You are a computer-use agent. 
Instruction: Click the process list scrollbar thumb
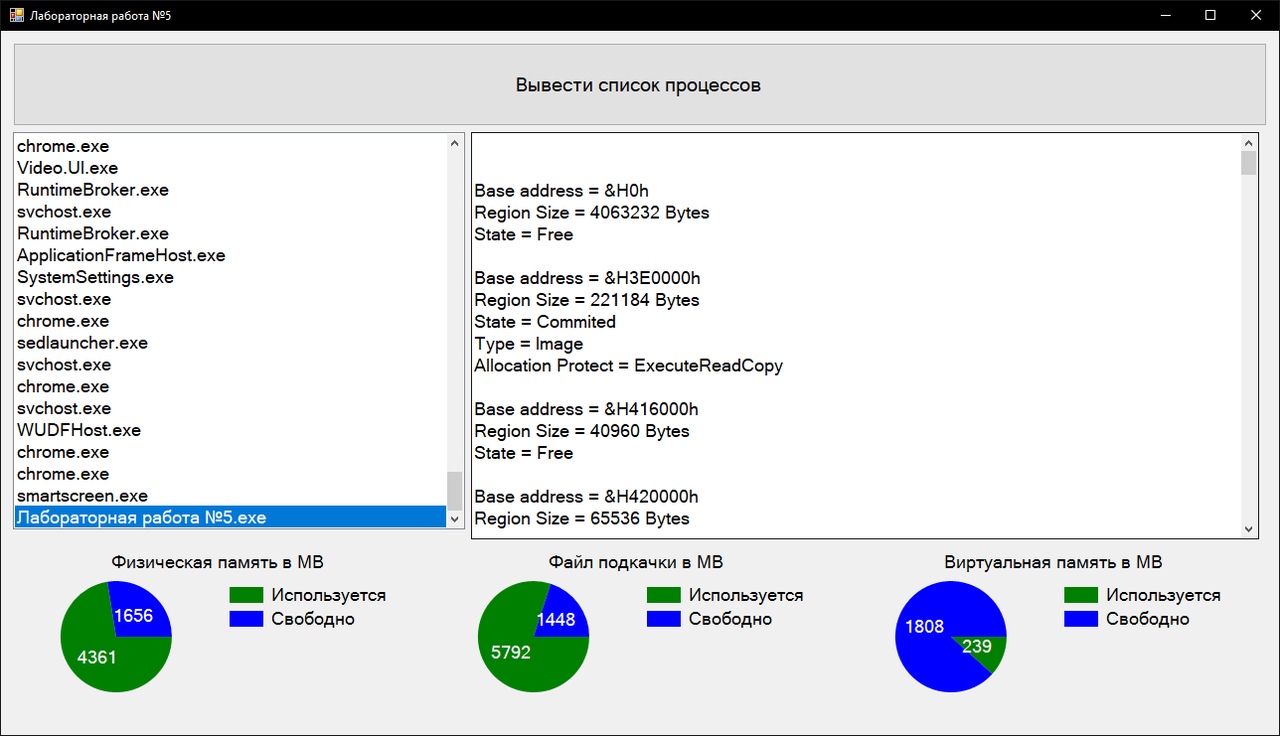[455, 490]
